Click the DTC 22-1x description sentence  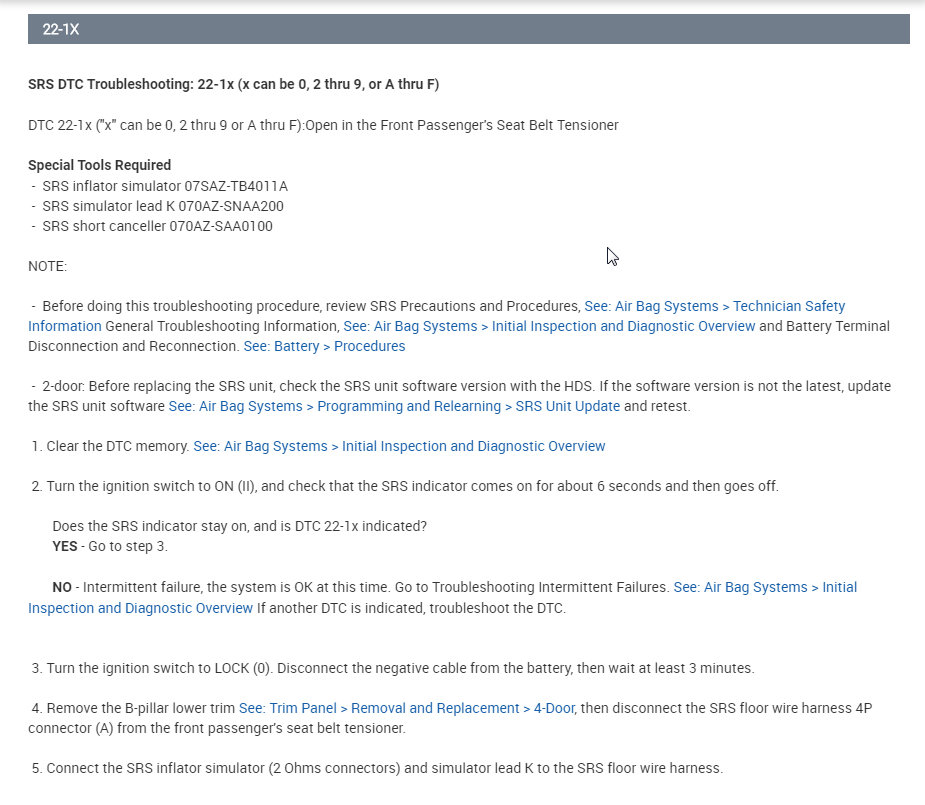click(323, 125)
